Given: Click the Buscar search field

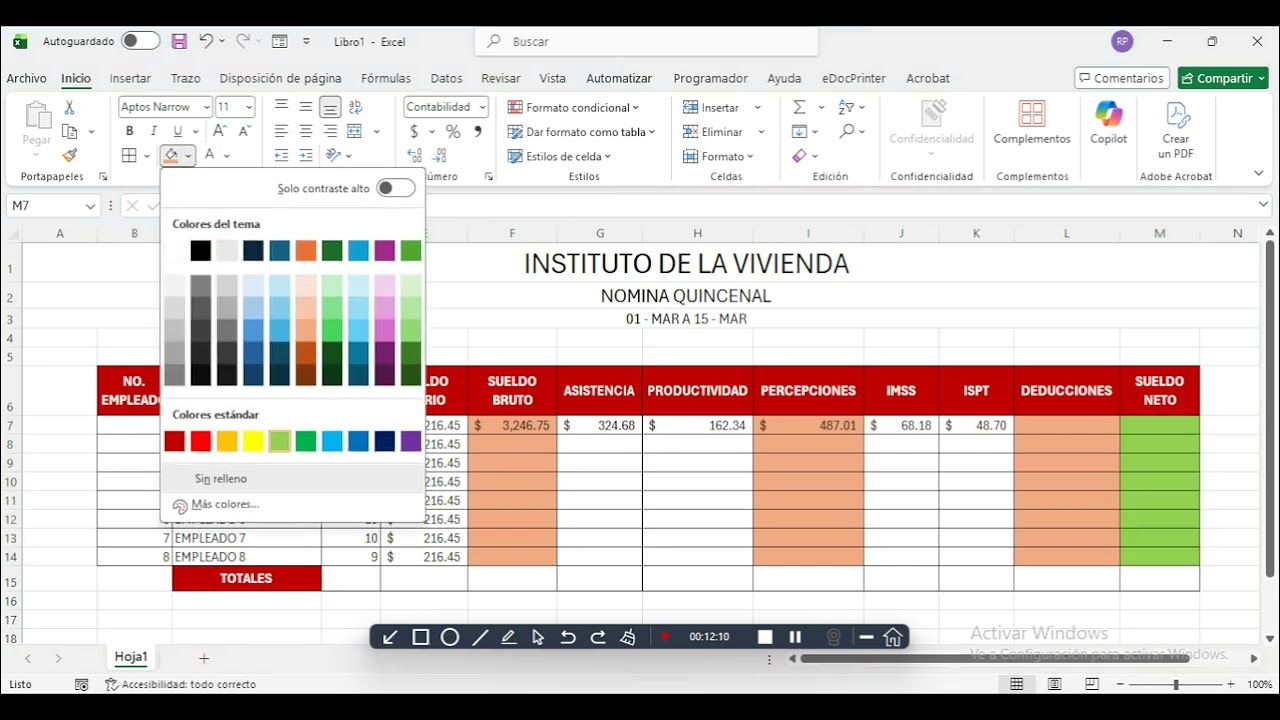Looking at the screenshot, I should click(647, 41).
